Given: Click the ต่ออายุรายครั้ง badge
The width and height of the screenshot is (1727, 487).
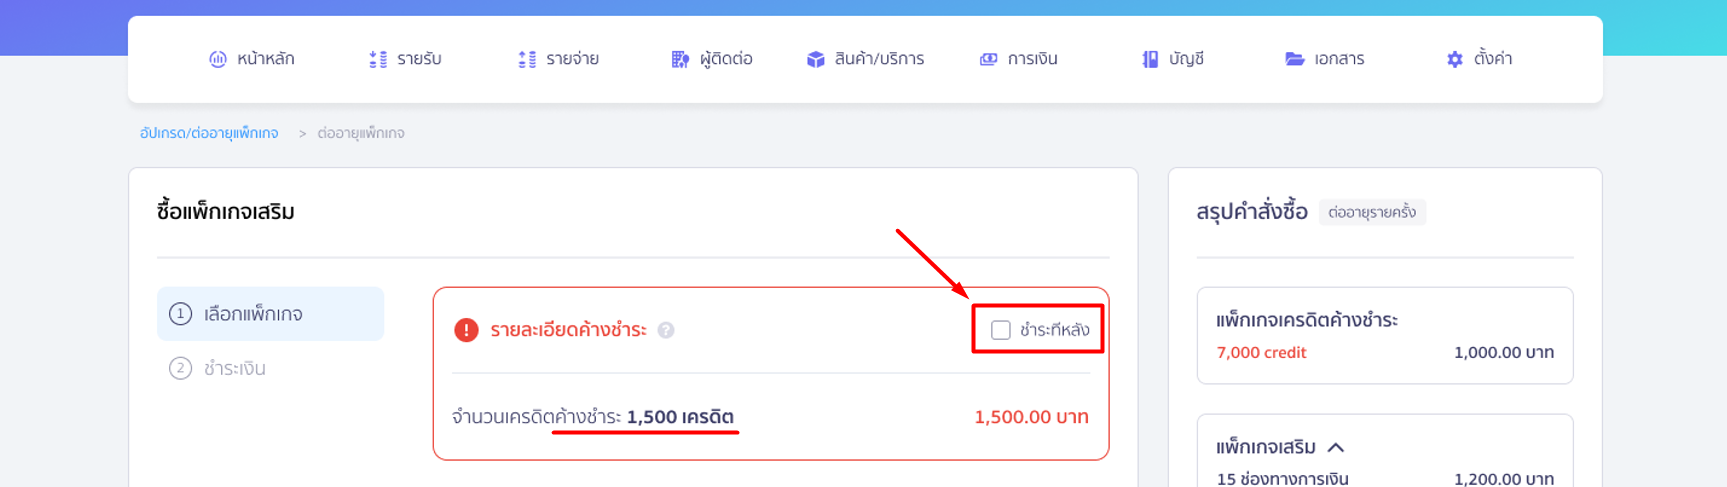Looking at the screenshot, I should [1372, 212].
